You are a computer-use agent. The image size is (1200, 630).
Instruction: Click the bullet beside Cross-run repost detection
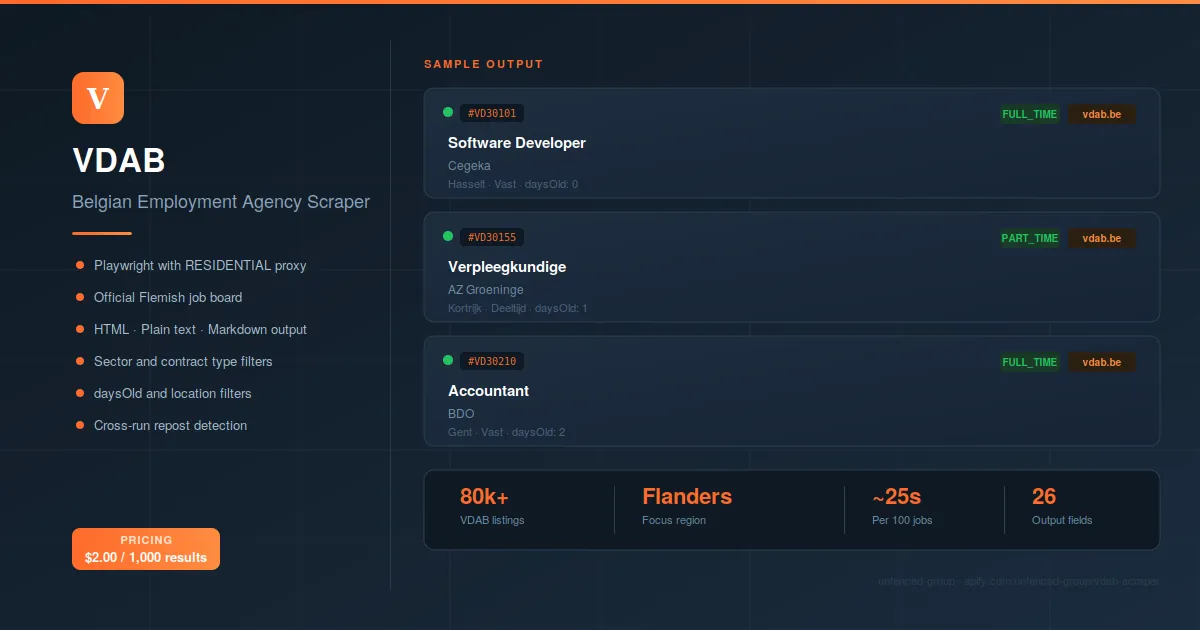pyautogui.click(x=80, y=425)
